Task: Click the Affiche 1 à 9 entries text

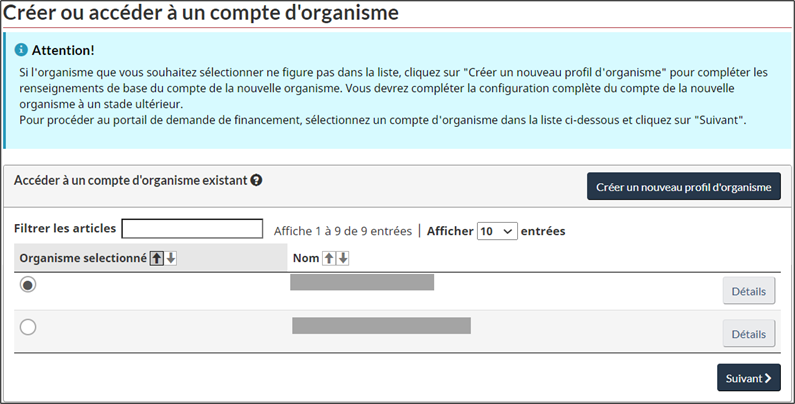Action: [343, 231]
